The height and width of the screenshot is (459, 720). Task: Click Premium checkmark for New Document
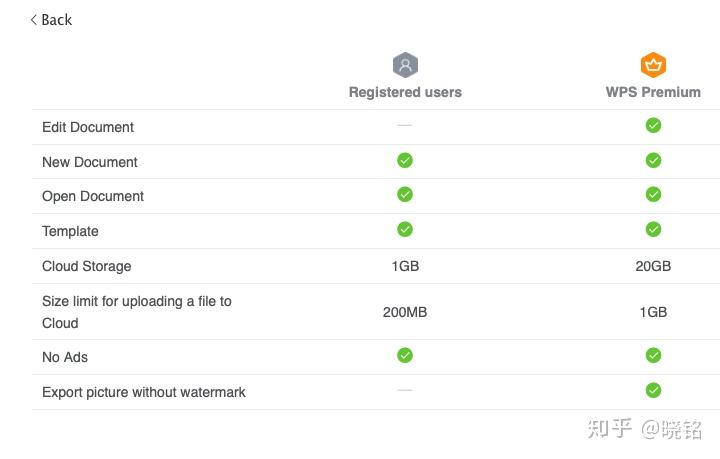653,161
